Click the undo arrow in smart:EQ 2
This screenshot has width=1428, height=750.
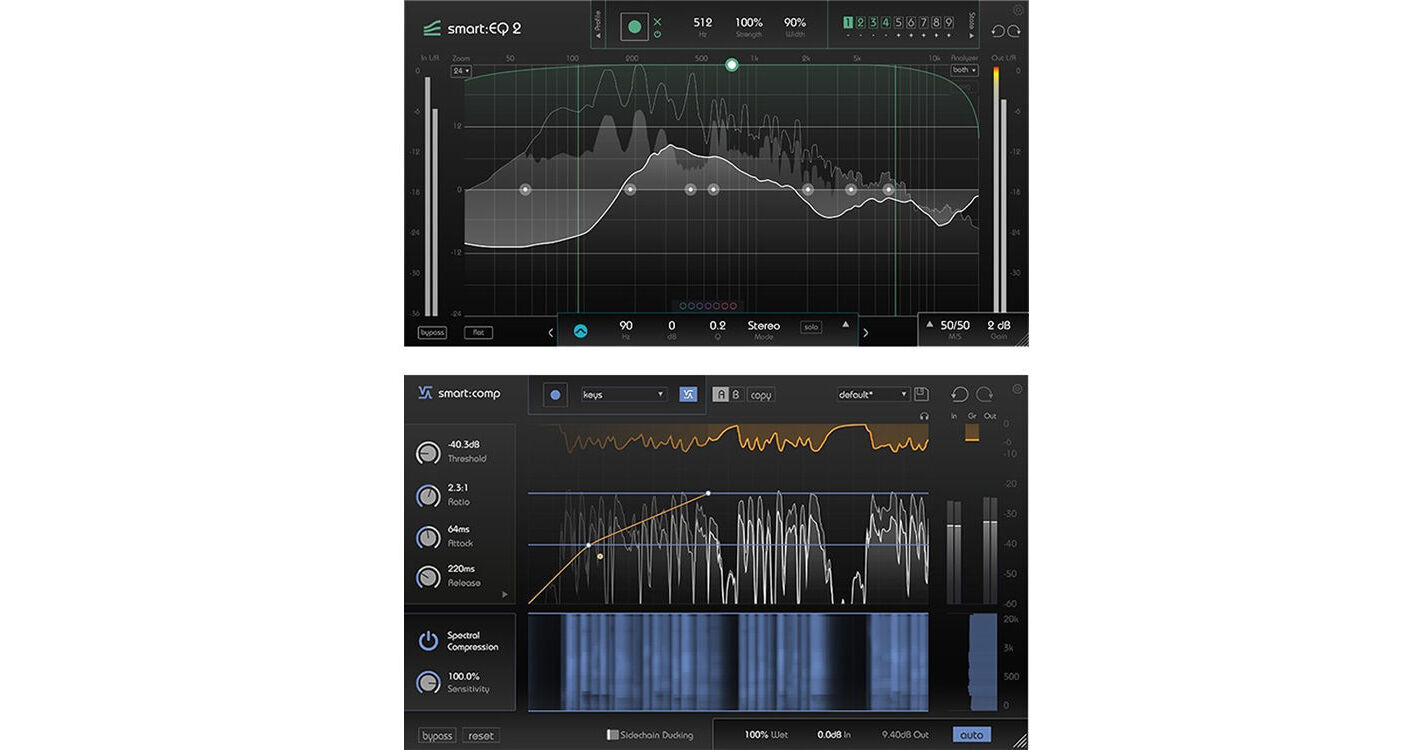(997, 30)
